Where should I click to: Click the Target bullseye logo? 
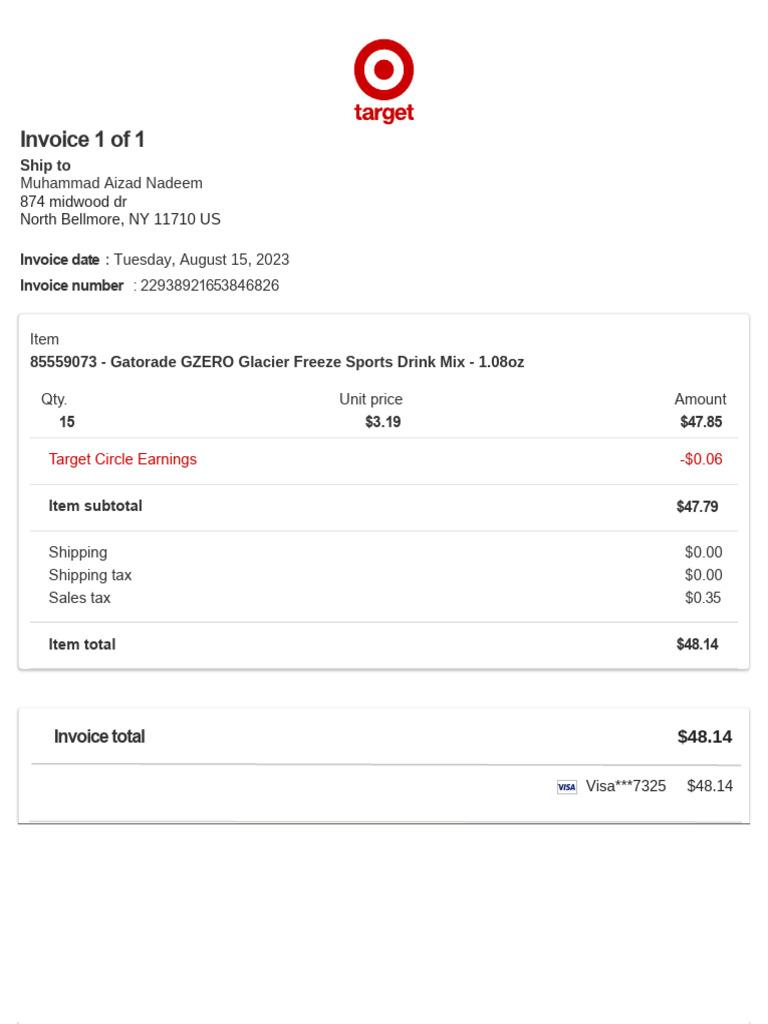[384, 69]
